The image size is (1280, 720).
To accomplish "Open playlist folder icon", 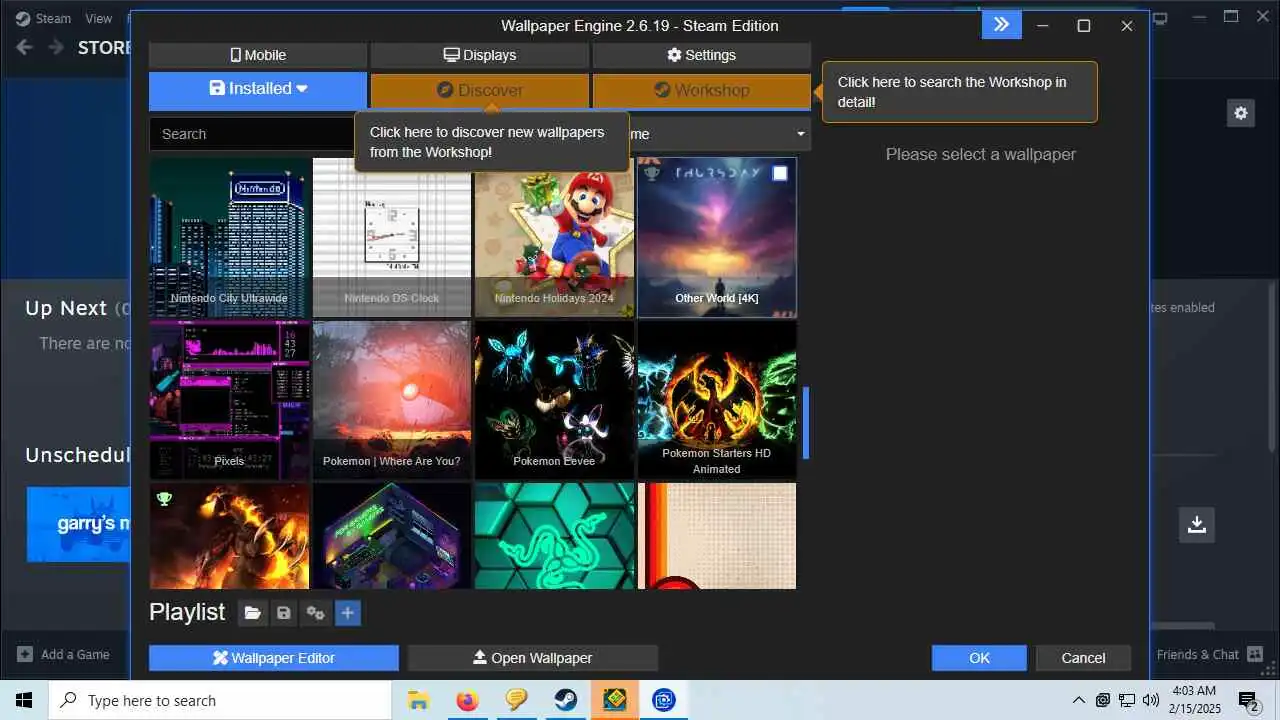I will (x=253, y=613).
